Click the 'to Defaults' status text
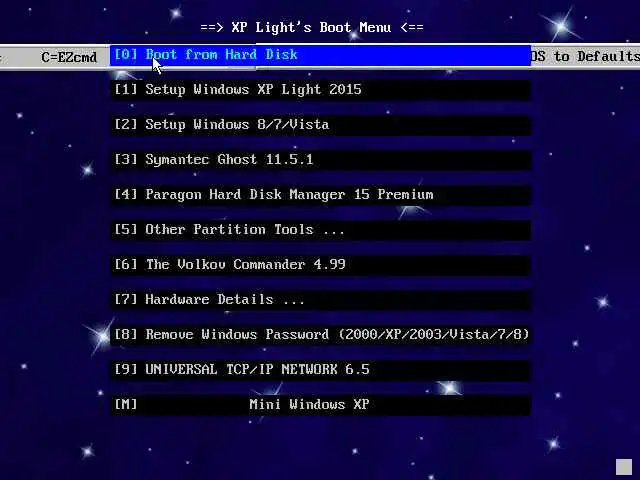 (x=596, y=56)
